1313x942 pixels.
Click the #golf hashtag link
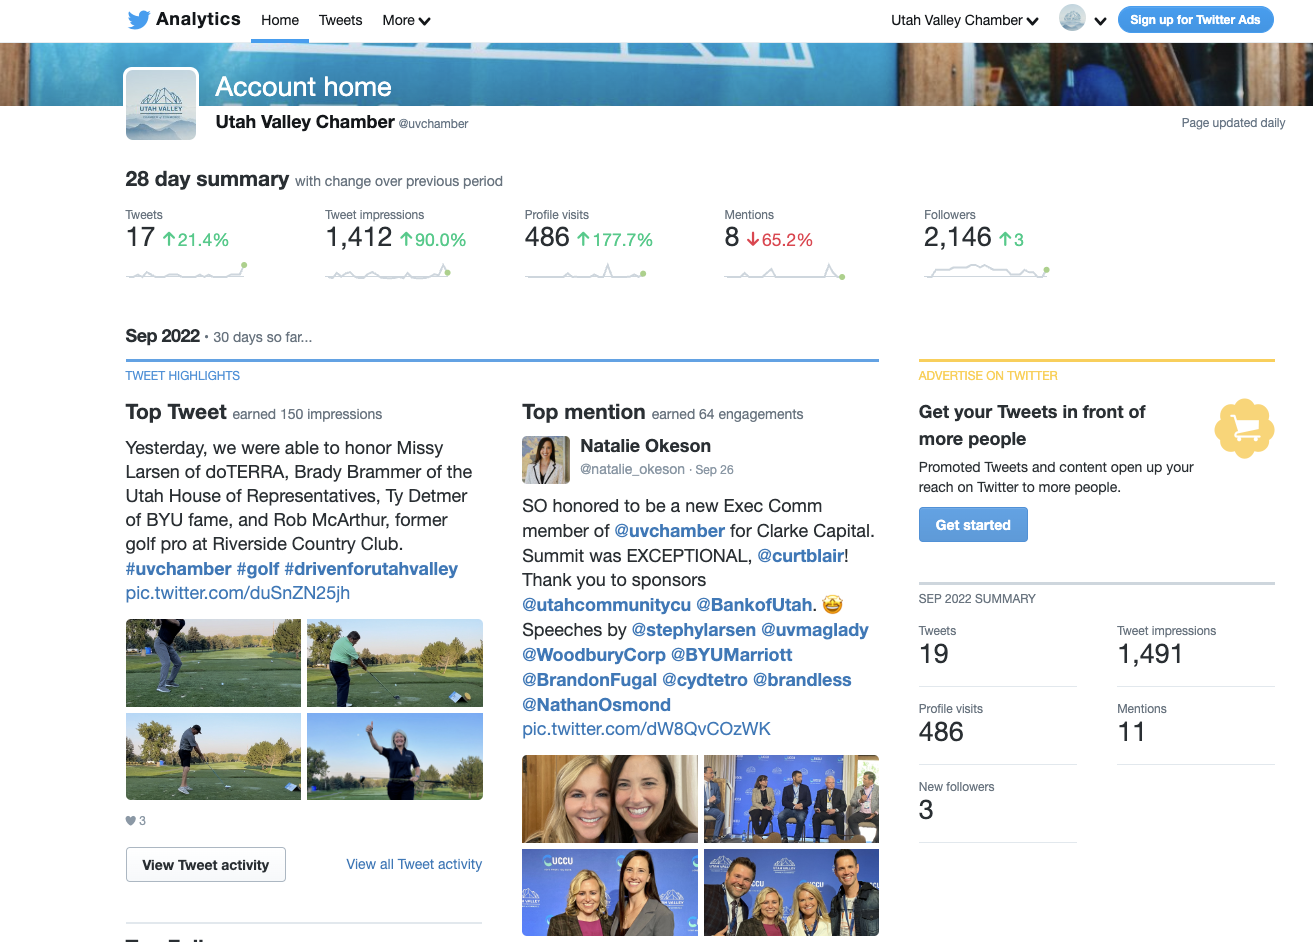258,569
